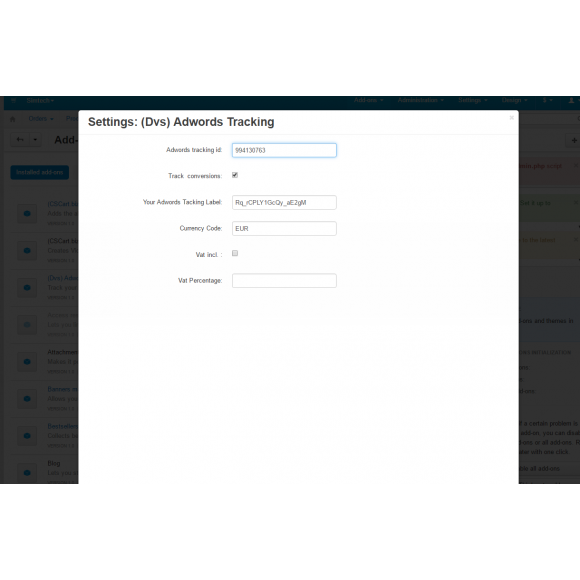Click the icon beside Blog add-on

[27, 473]
